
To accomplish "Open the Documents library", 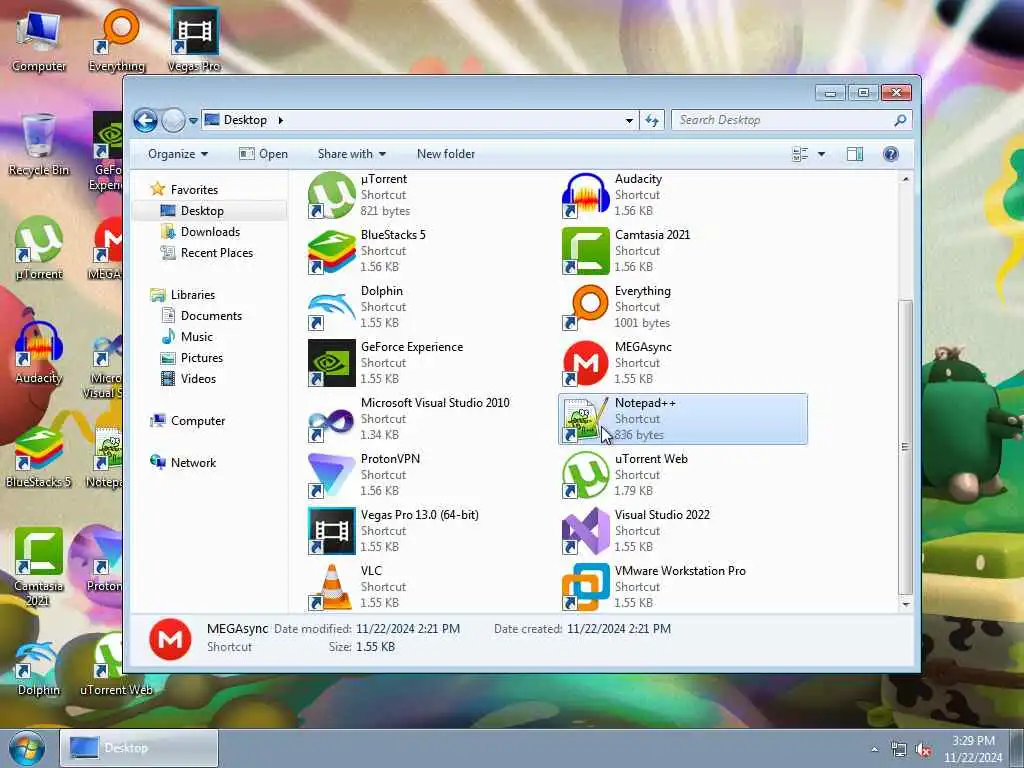I will [x=211, y=315].
